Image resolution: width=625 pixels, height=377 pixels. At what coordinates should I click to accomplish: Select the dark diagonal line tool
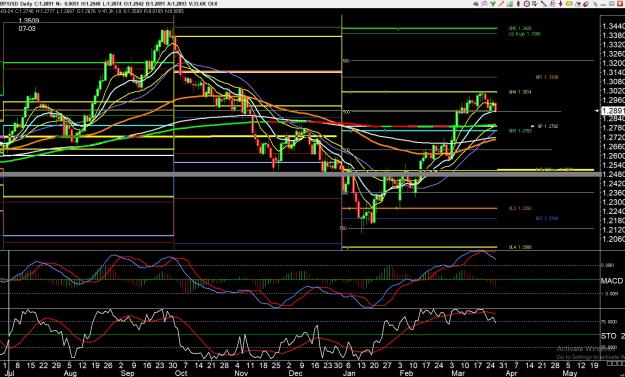coord(544,4)
